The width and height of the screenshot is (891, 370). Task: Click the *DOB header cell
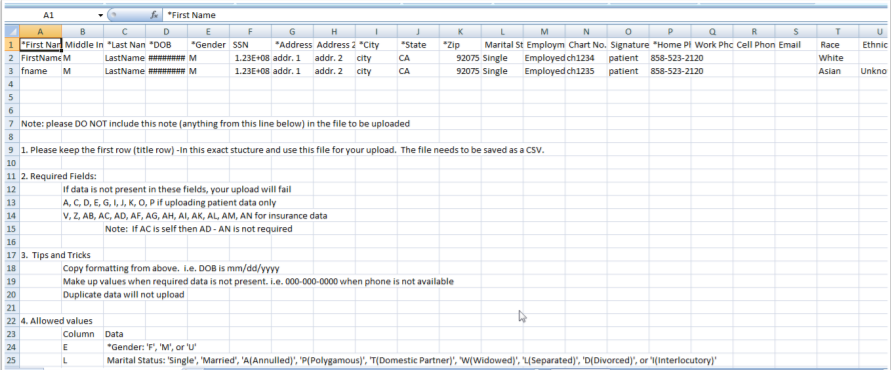[x=166, y=44]
